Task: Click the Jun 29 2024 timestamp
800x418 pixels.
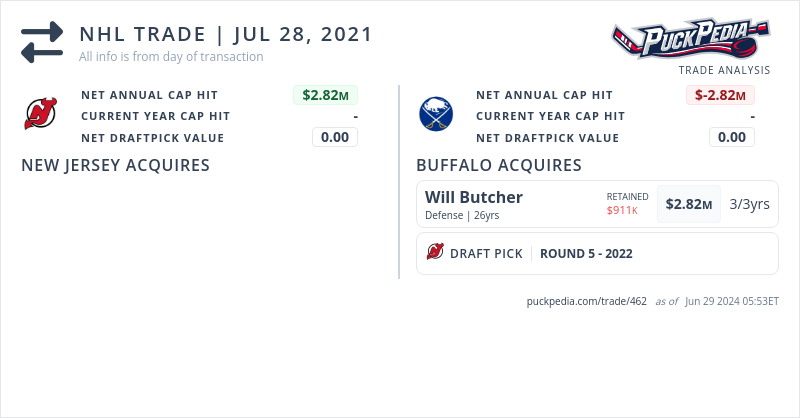Action: tap(732, 301)
